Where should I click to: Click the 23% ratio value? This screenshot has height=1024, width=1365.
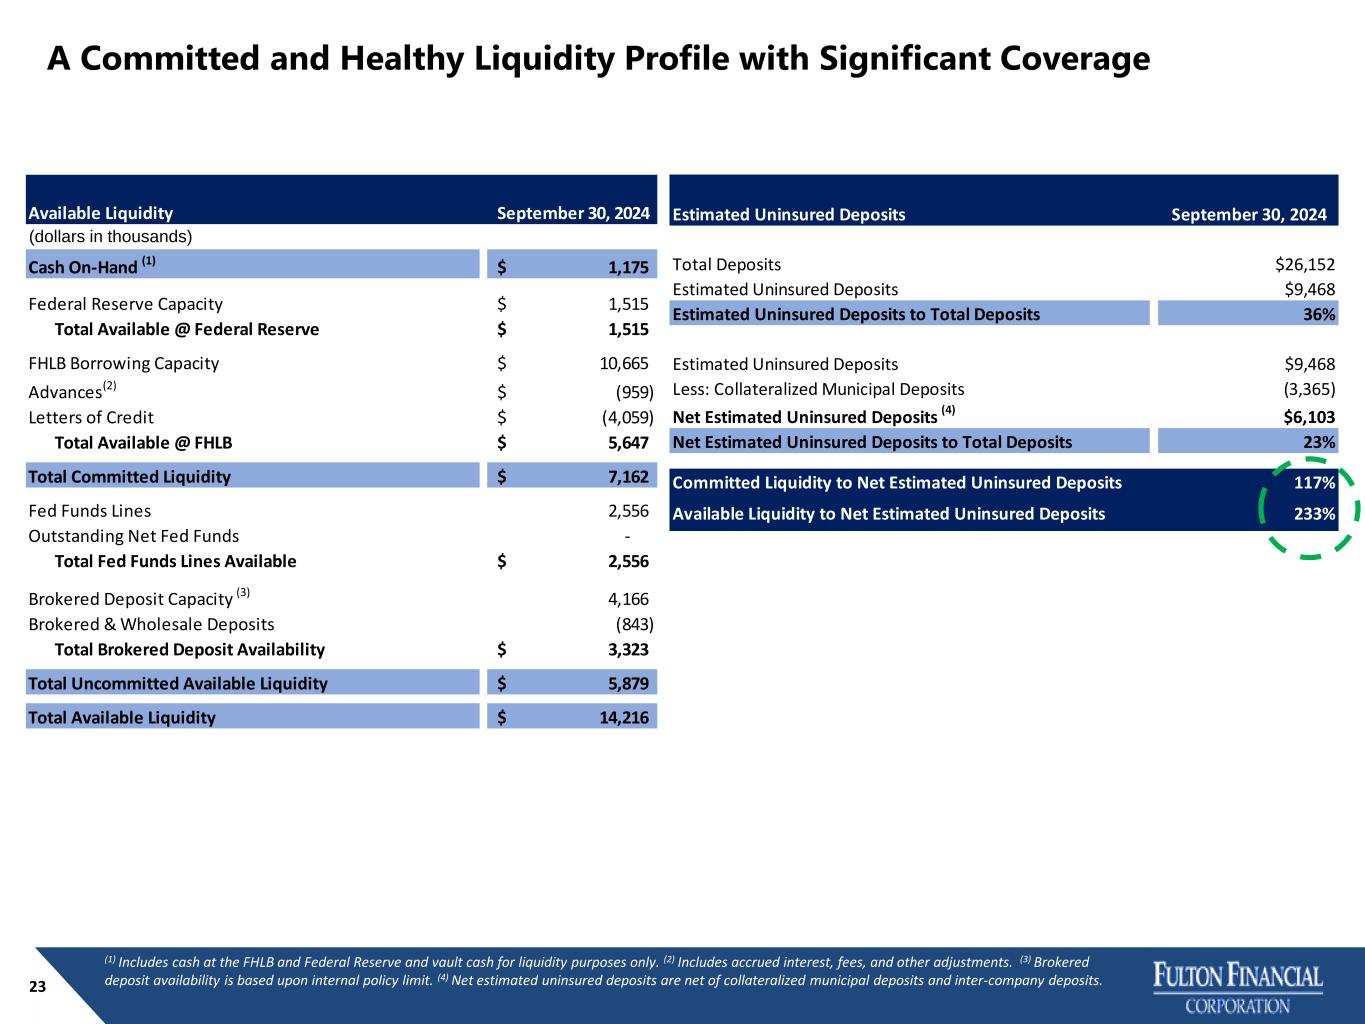click(x=1320, y=442)
